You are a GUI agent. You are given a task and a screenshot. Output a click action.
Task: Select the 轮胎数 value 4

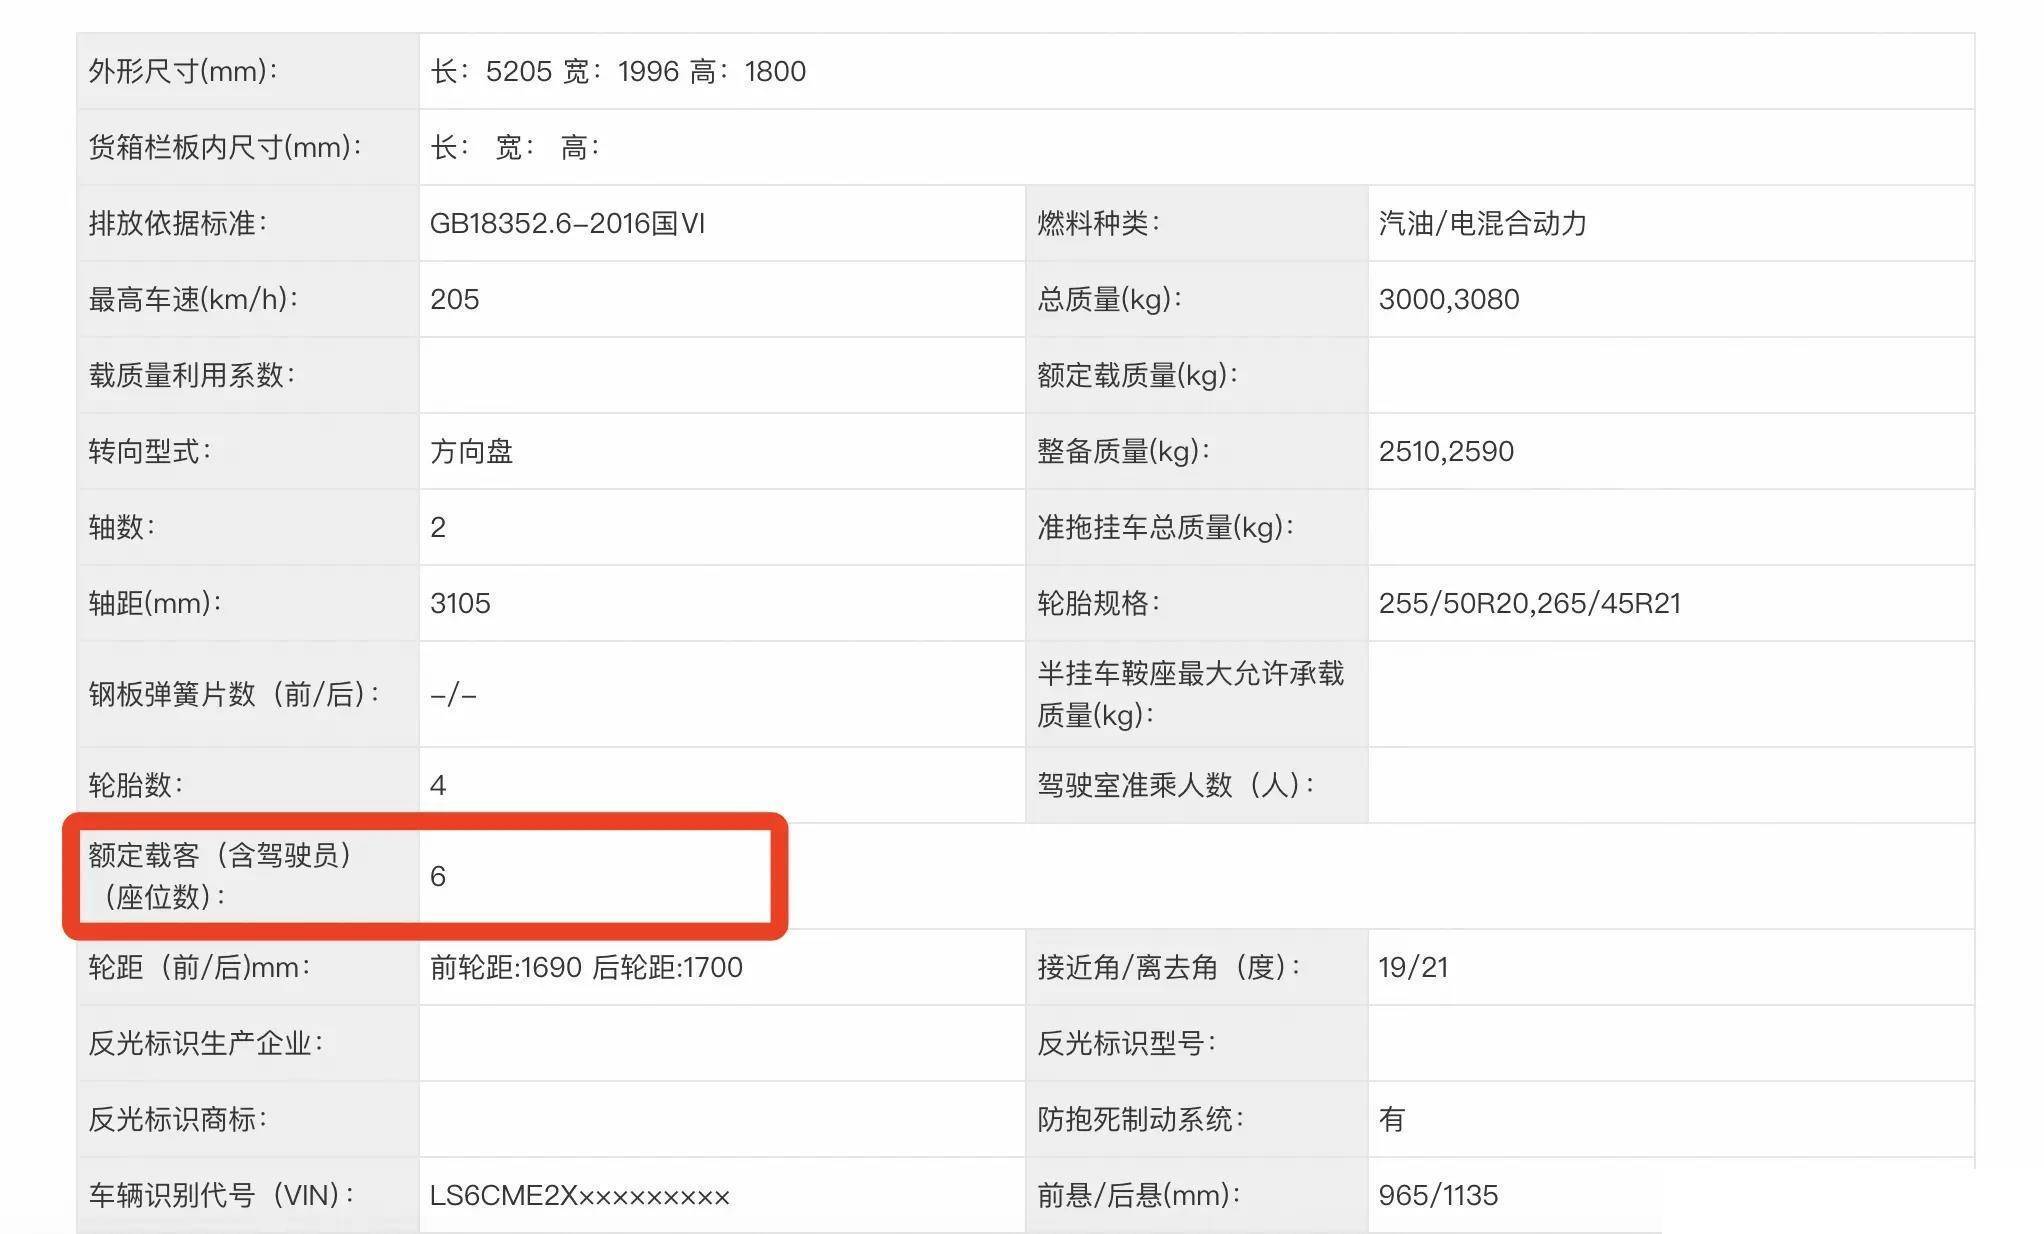pyautogui.click(x=437, y=786)
